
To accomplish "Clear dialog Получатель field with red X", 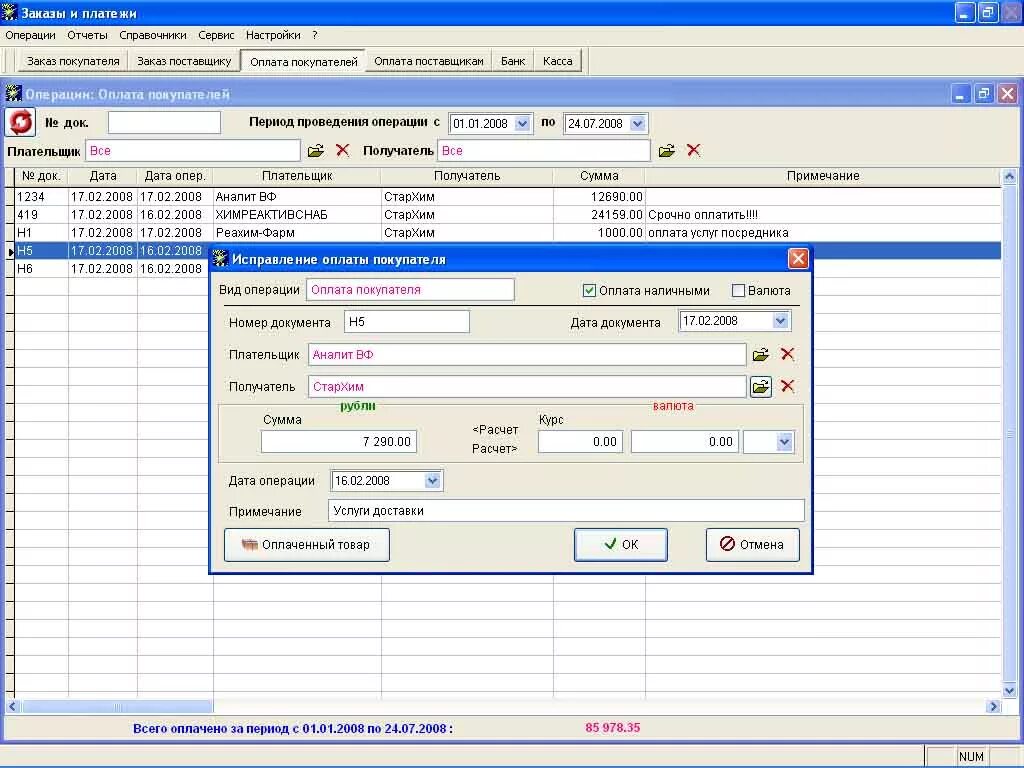I will pyautogui.click(x=788, y=386).
